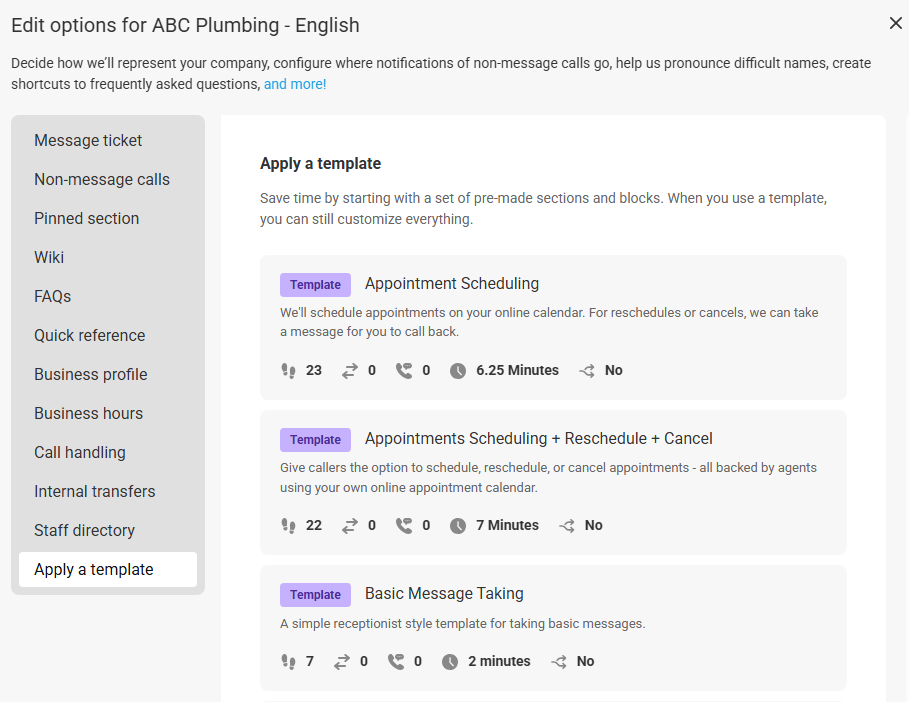Click phone call icon on Reschedule + Cancel card

point(403,526)
